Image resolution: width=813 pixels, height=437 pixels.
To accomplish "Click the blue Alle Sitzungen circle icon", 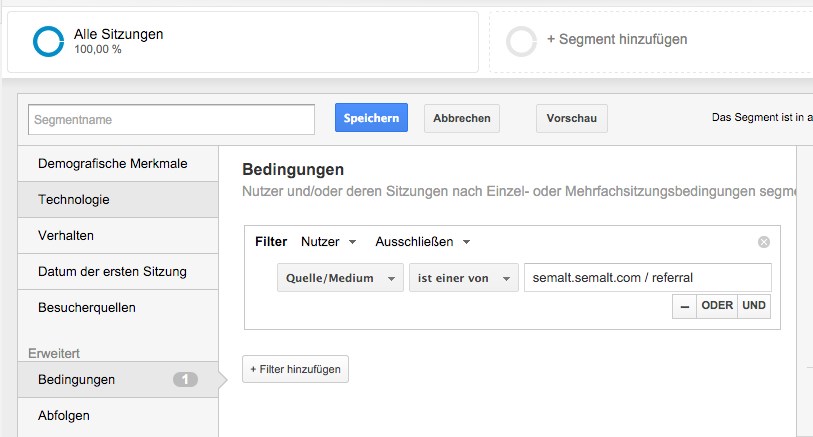I will click(x=48, y=41).
